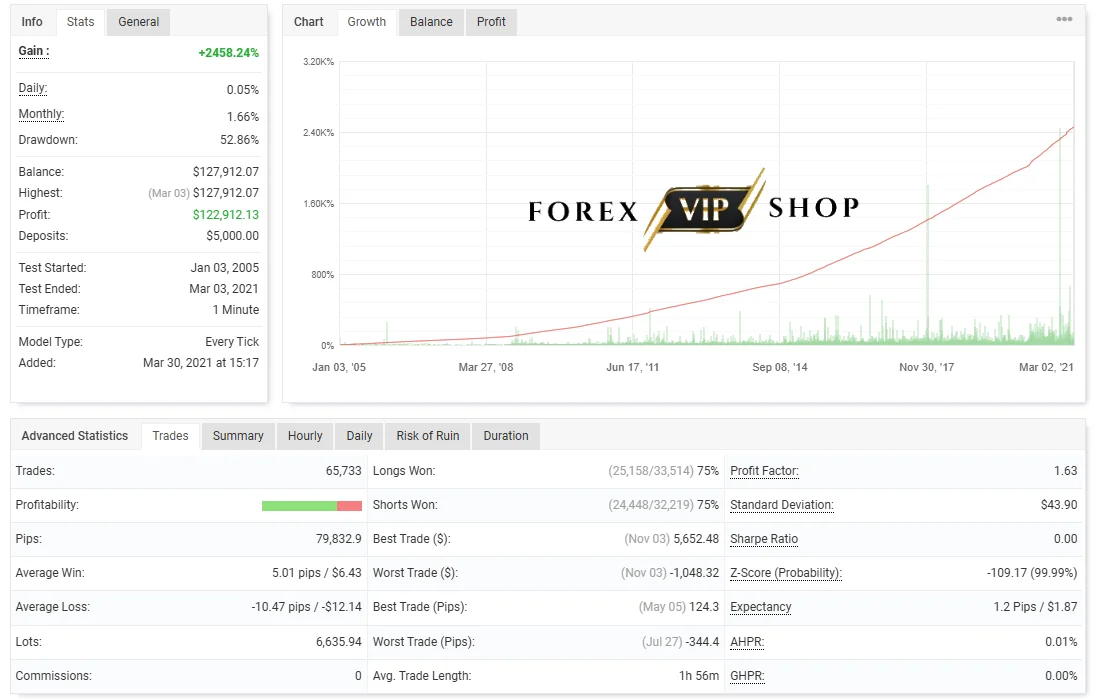Screen dimensions: 1096x699
Task: Click the +2458.24% gain value
Action: point(229,53)
